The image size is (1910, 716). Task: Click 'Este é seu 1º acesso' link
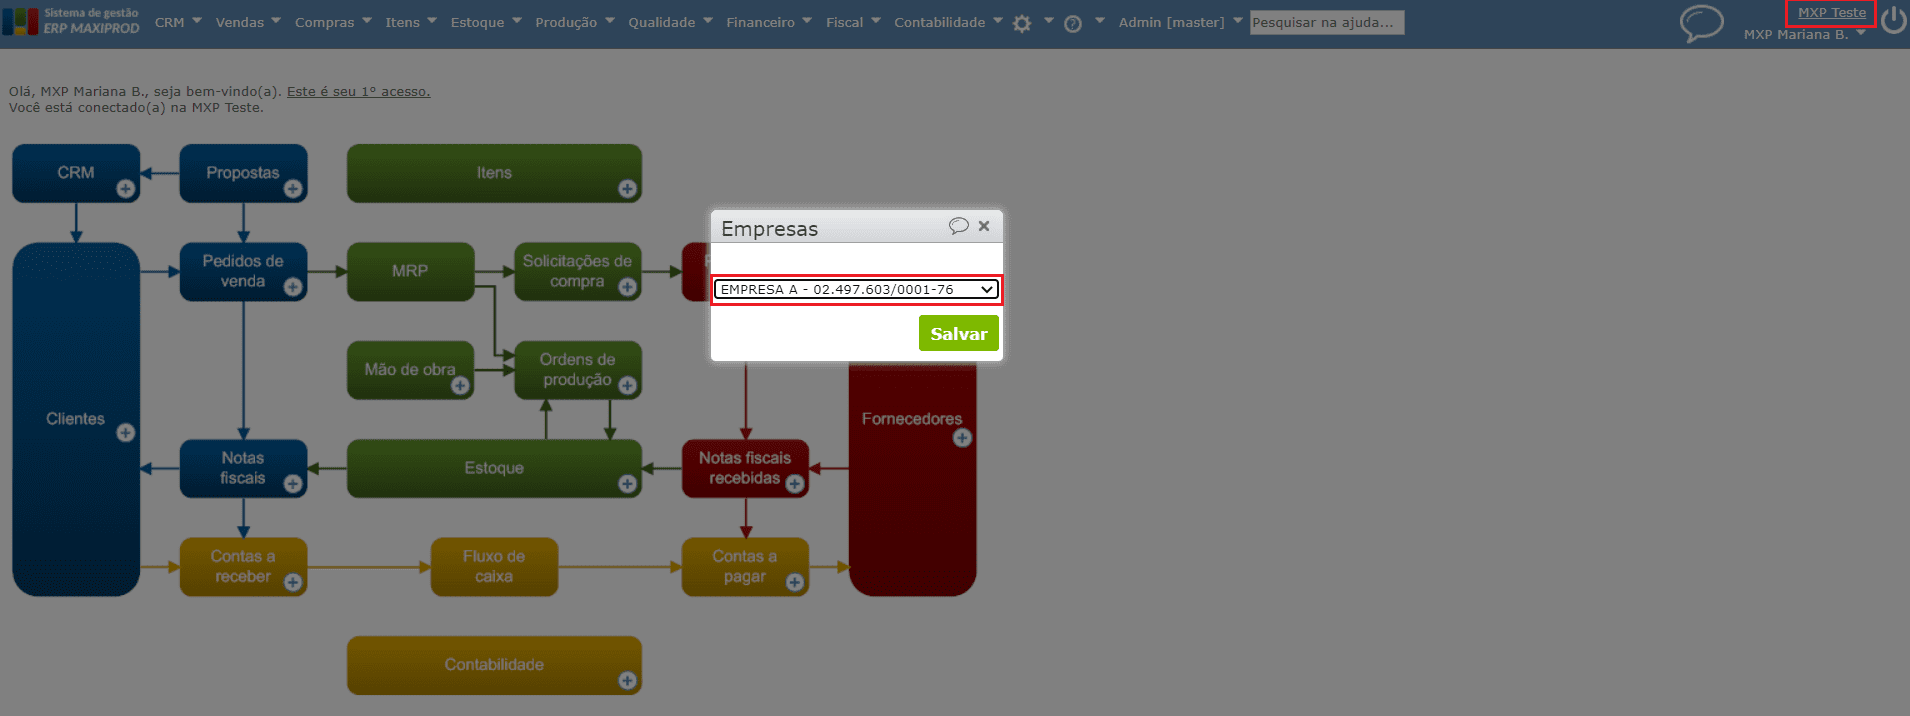358,91
